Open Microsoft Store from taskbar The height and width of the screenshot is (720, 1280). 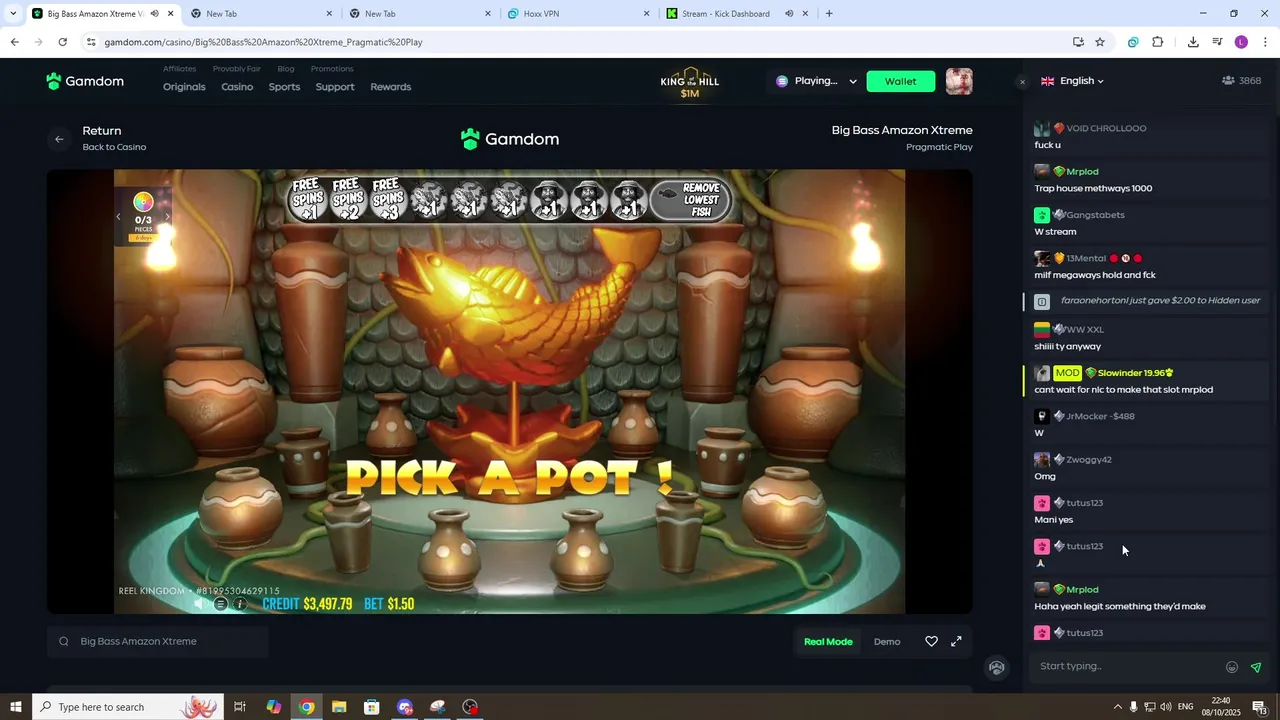pyautogui.click(x=372, y=707)
